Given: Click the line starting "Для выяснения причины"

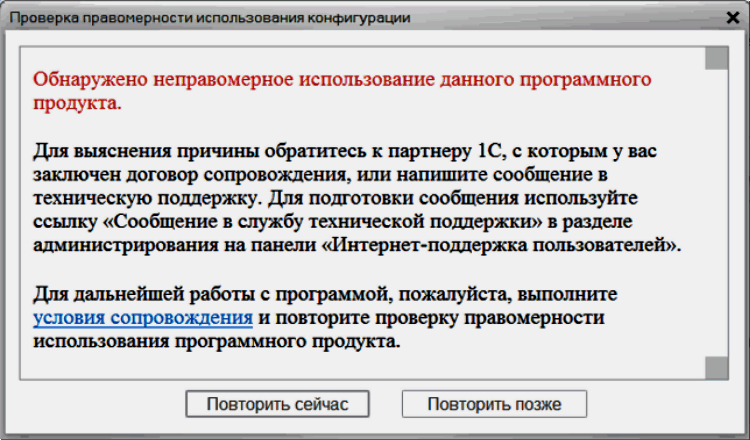Looking at the screenshot, I should coord(350,150).
